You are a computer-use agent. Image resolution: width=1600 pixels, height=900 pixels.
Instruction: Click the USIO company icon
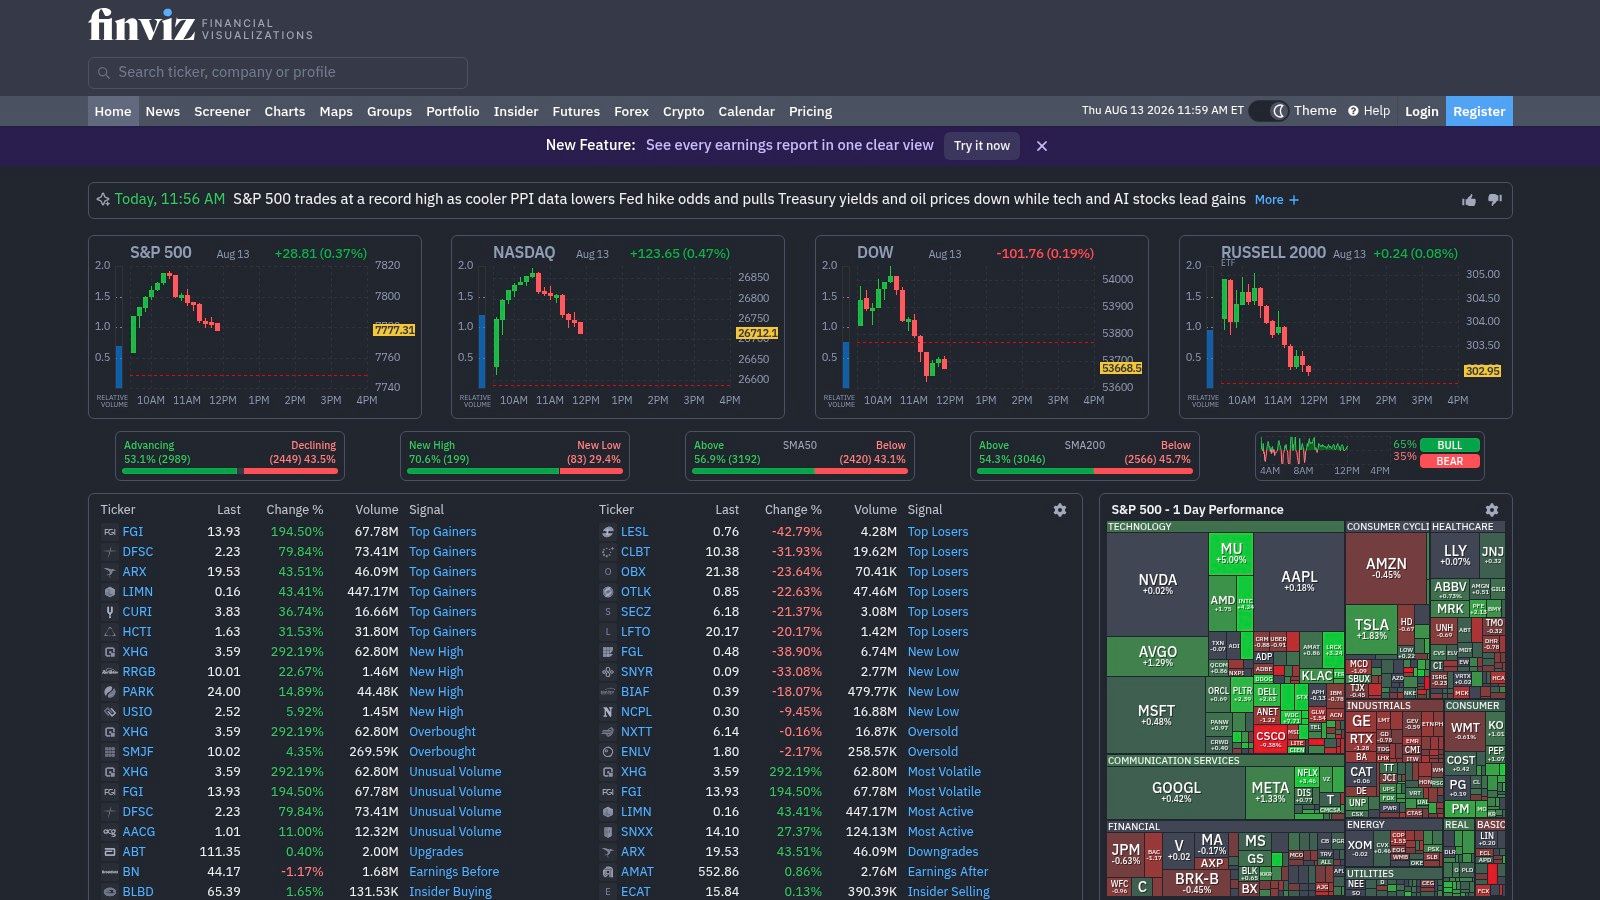coord(110,712)
